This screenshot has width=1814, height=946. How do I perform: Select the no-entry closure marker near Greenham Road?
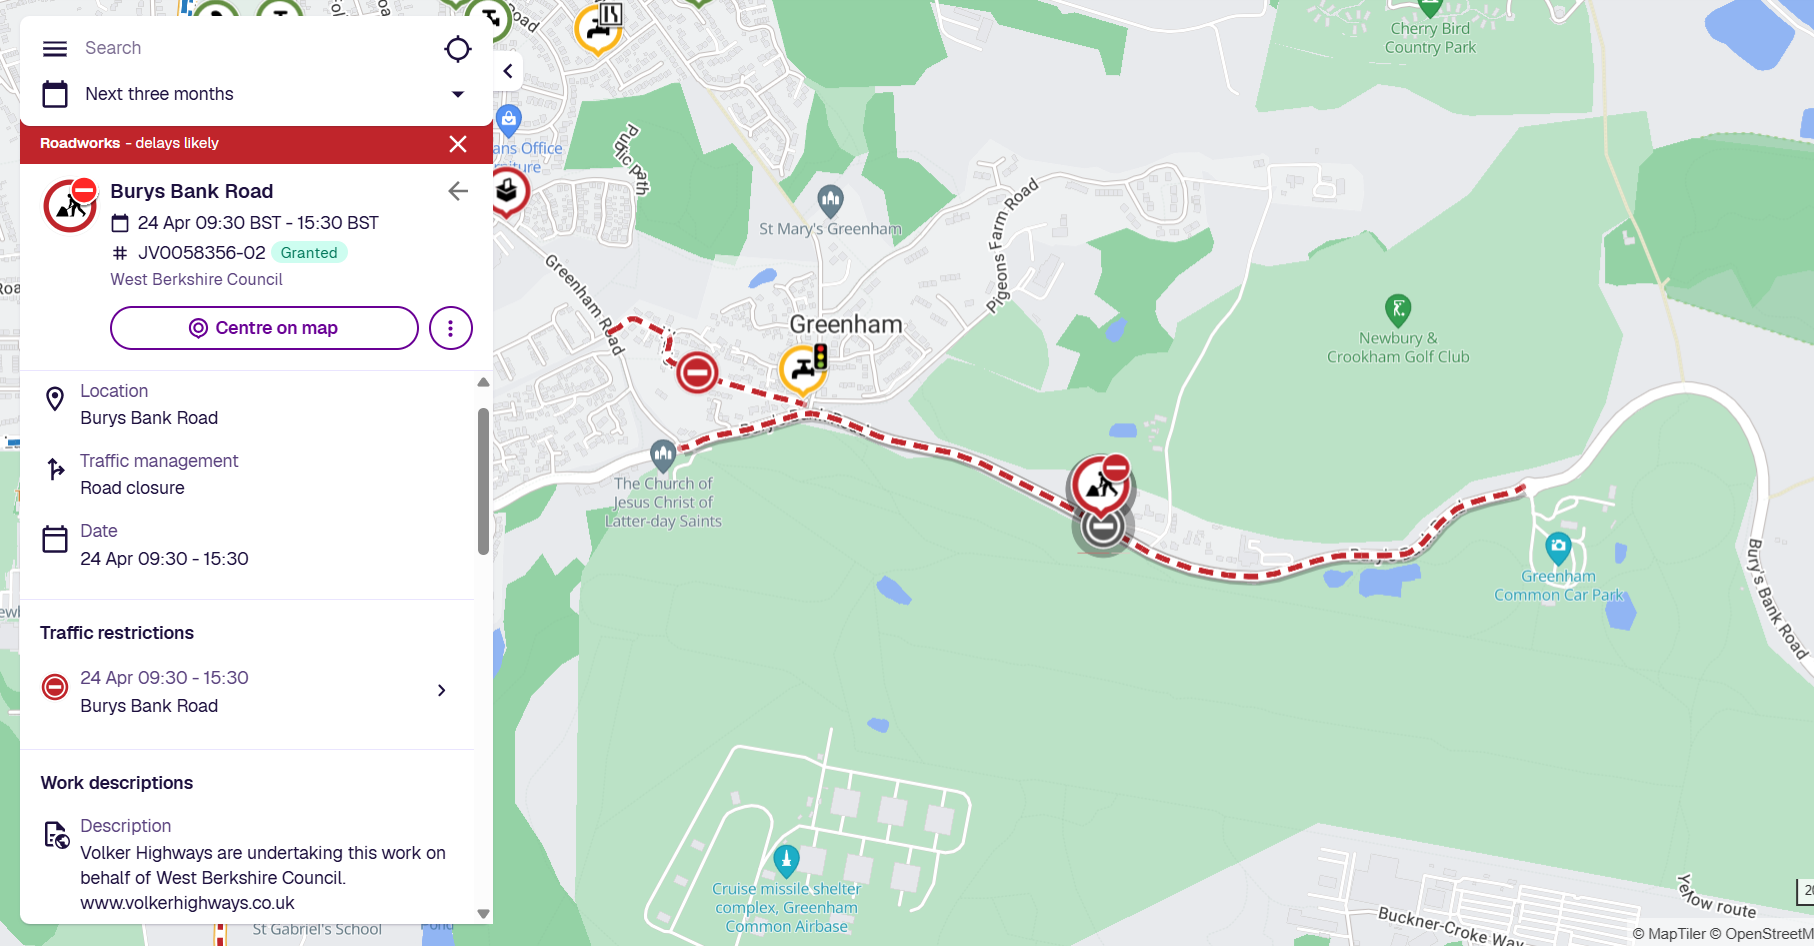click(697, 373)
